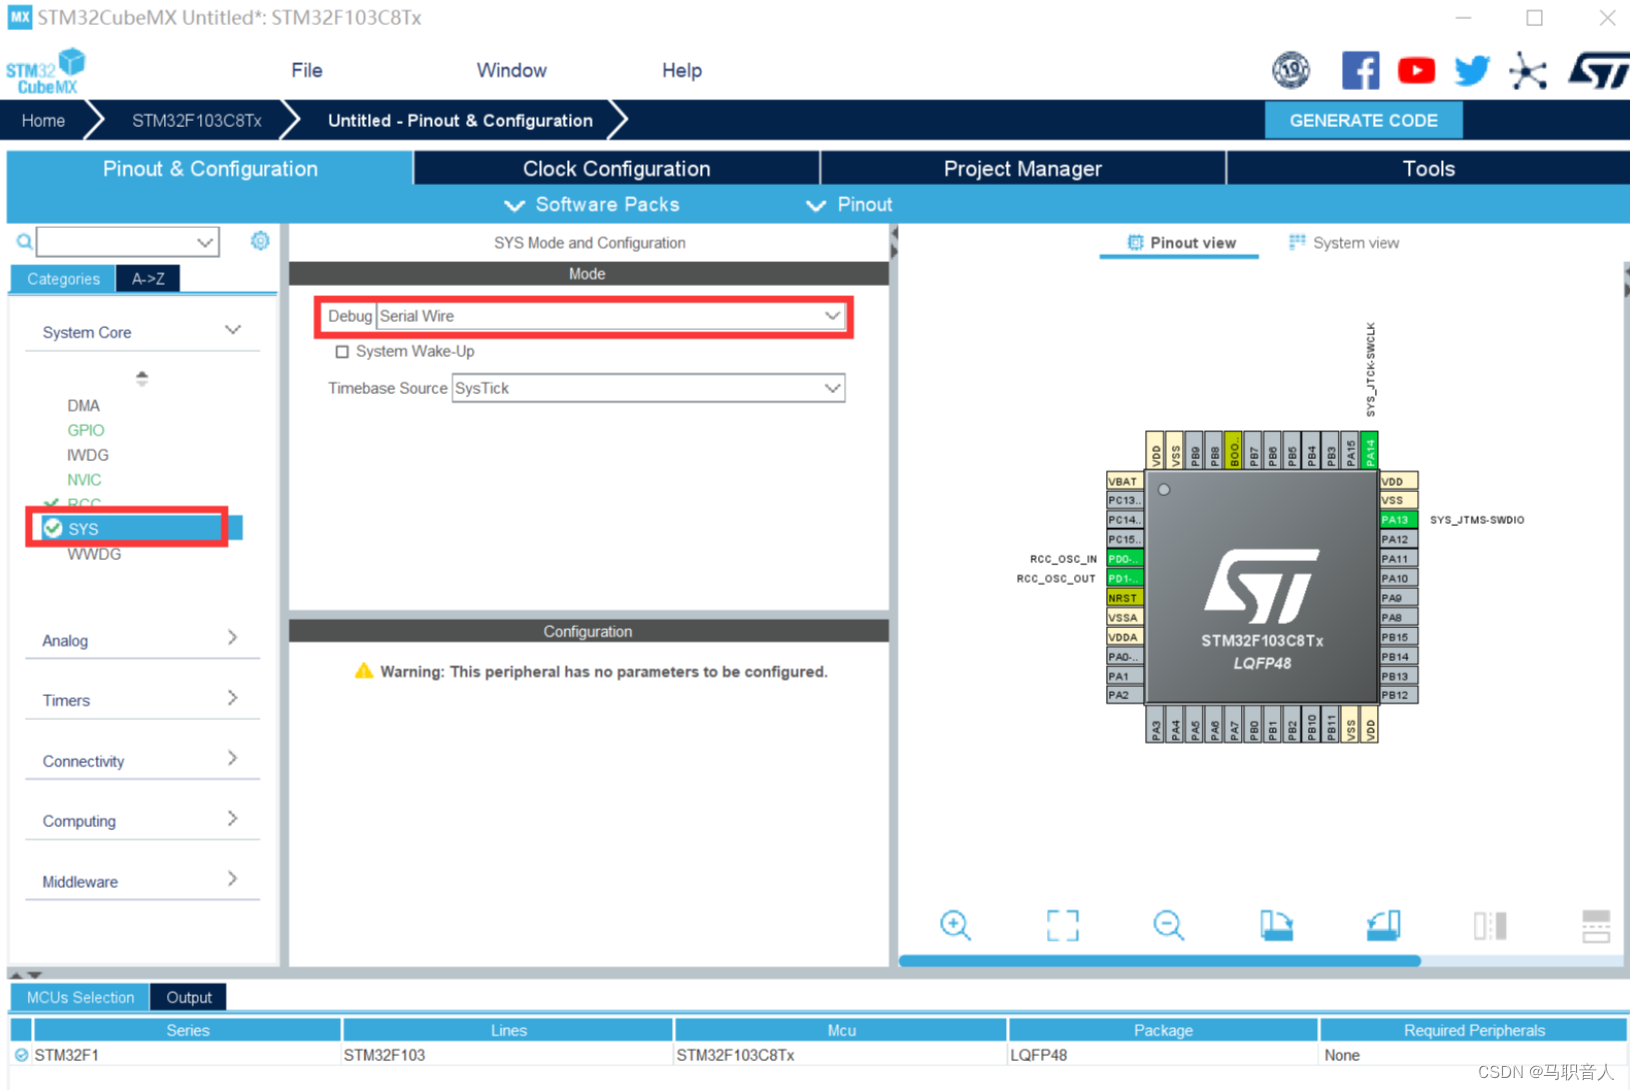Select the VBAT pin on the chip
This screenshot has width=1630, height=1090.
[1125, 481]
